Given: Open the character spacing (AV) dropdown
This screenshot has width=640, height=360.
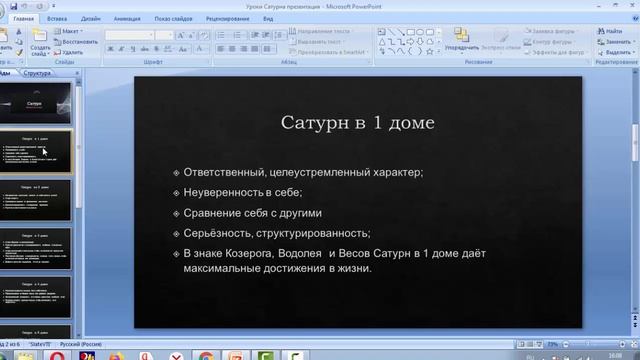Looking at the screenshot, I should point(168,49).
